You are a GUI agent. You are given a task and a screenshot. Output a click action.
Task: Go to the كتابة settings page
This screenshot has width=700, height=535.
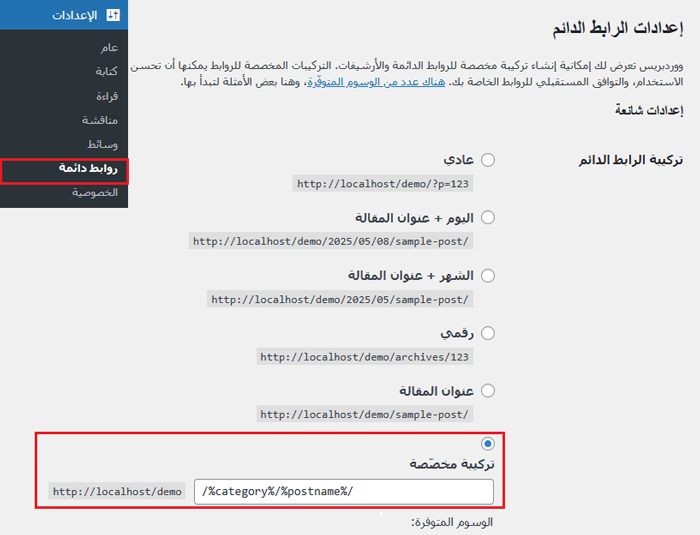pyautogui.click(x=106, y=71)
